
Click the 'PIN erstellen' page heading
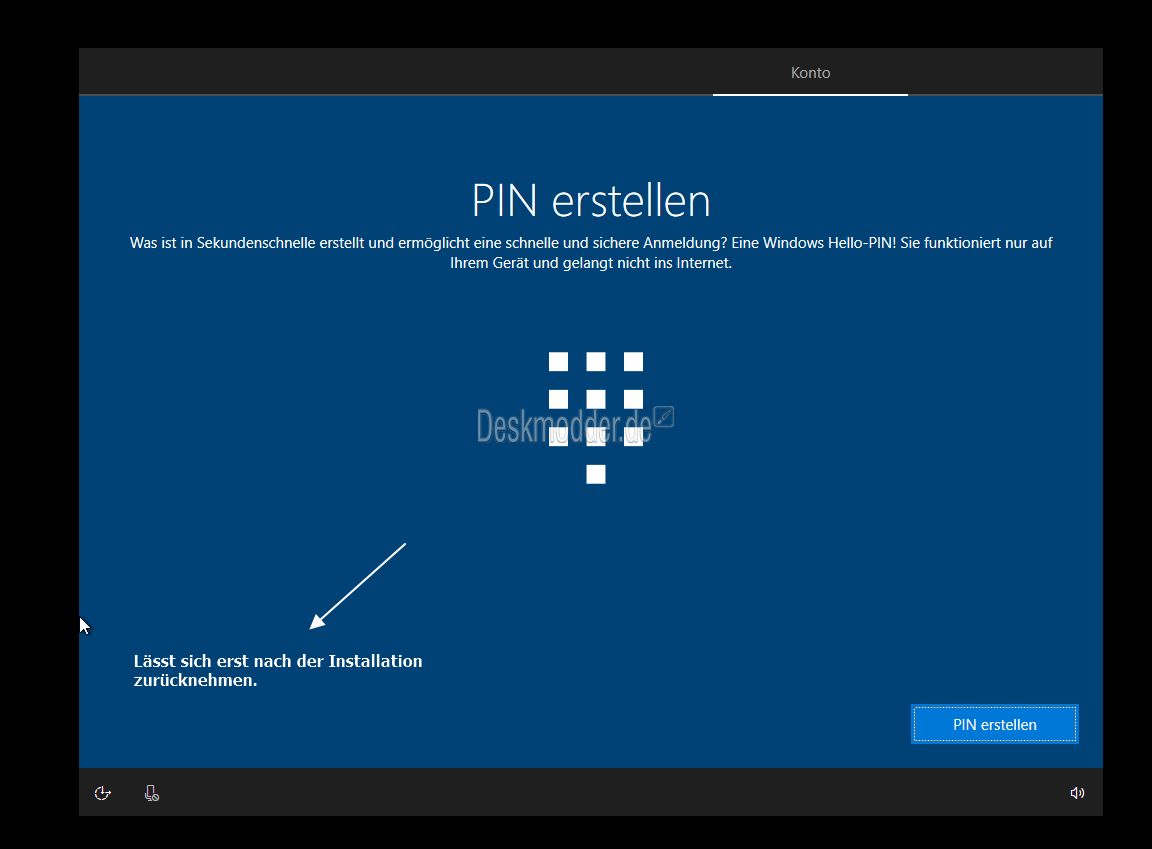[590, 201]
